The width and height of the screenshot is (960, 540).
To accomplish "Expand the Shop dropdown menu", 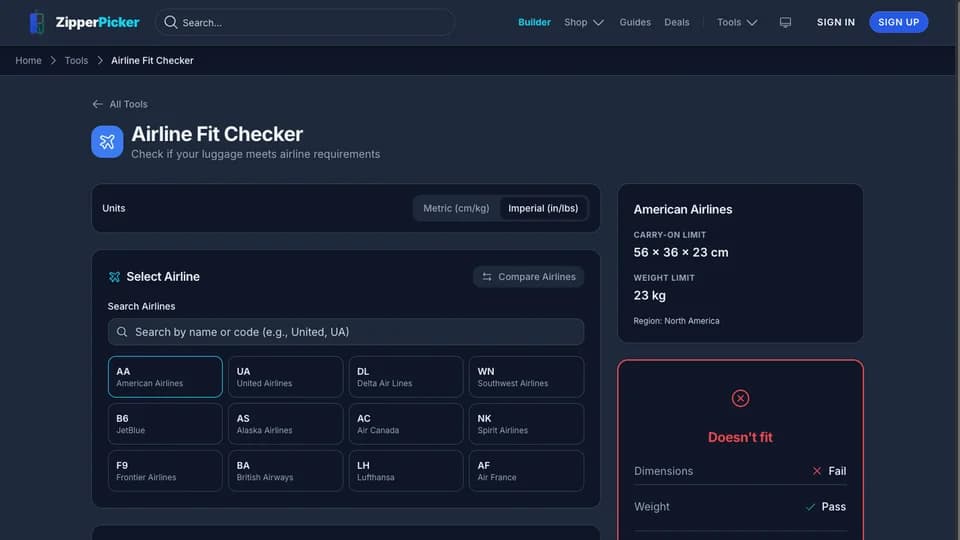I will click(x=583, y=22).
